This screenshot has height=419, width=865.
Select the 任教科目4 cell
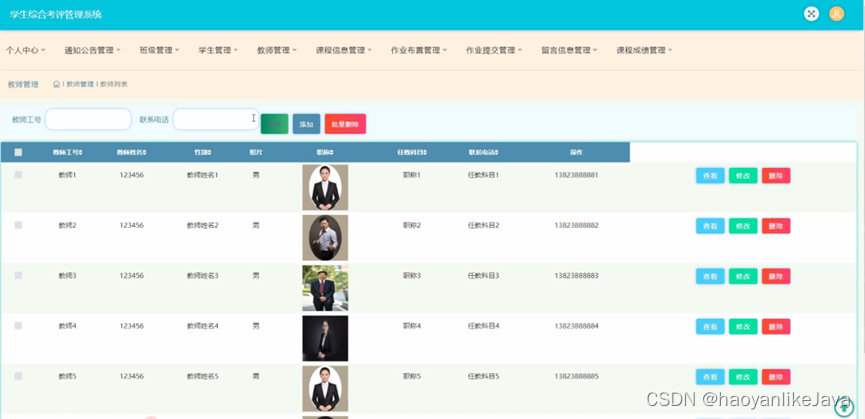(483, 326)
